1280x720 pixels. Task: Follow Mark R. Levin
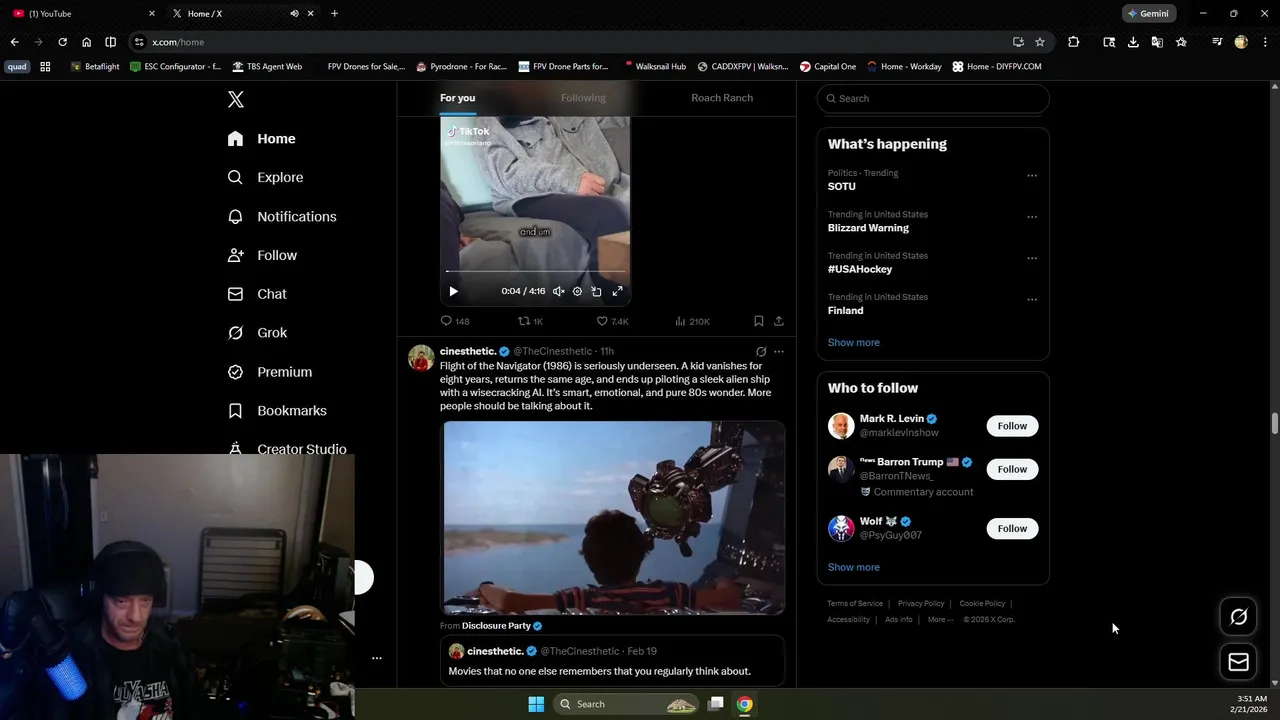tap(1012, 426)
